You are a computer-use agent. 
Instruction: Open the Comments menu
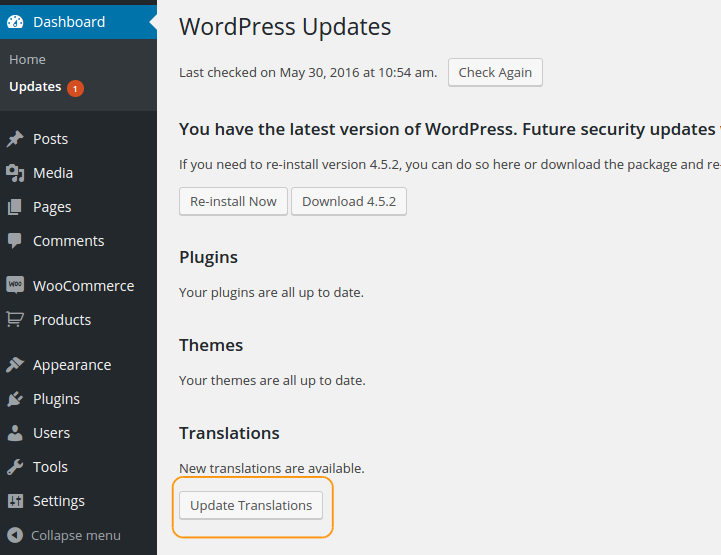point(69,241)
